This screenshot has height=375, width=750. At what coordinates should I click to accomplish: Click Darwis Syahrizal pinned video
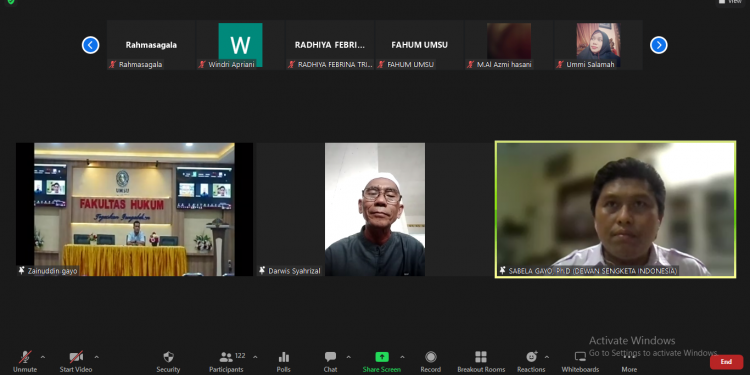tap(375, 210)
